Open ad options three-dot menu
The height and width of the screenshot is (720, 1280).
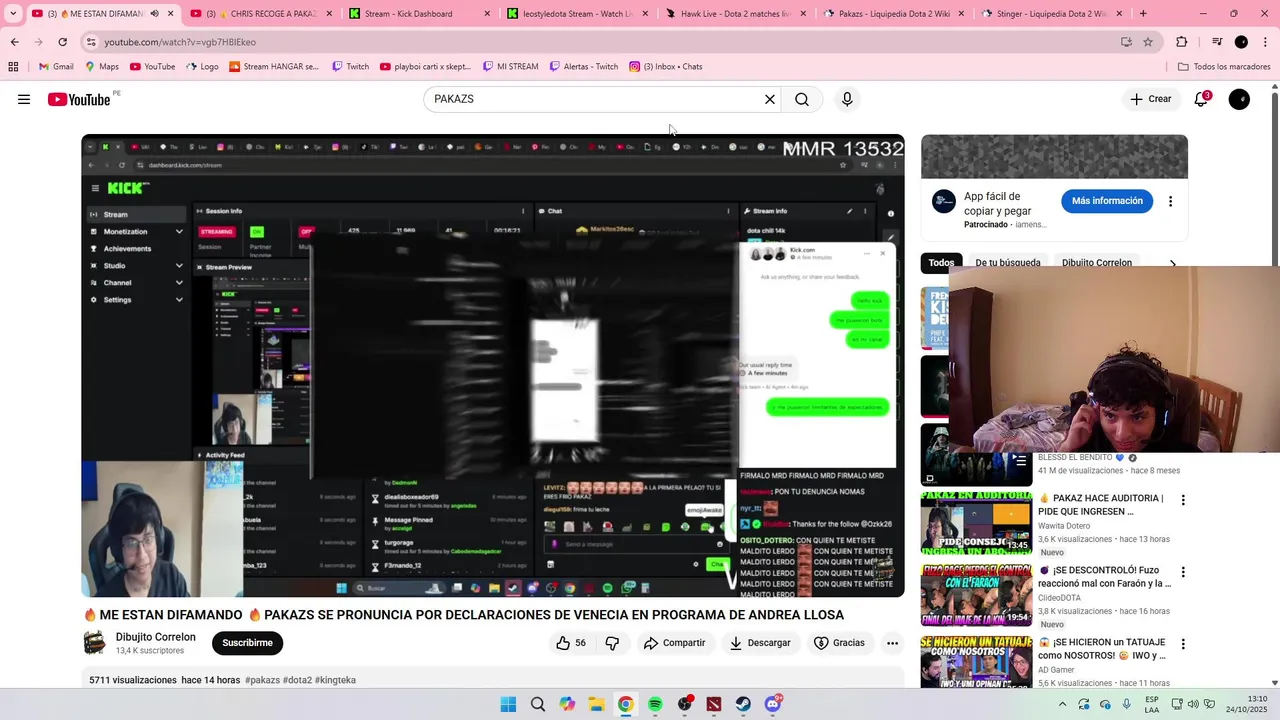coord(1170,201)
